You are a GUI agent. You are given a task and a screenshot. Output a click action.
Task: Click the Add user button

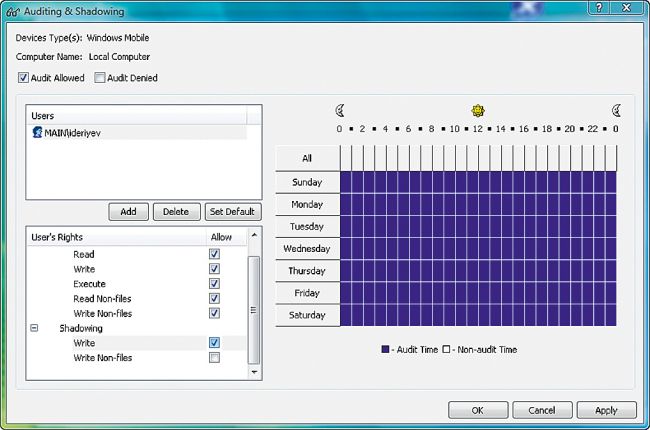[128, 212]
